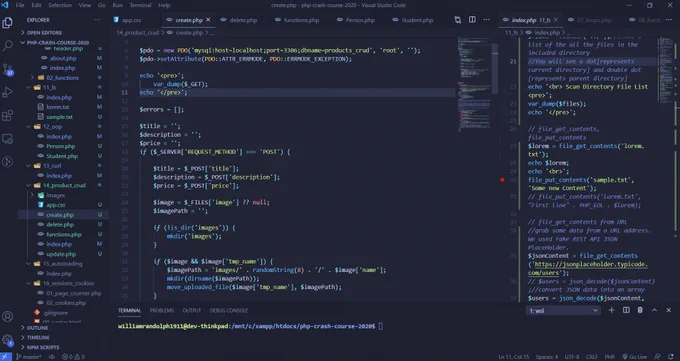Screen dimensions: 680x361
Task: Open the Manage gear menu
Action: pos(7,340)
